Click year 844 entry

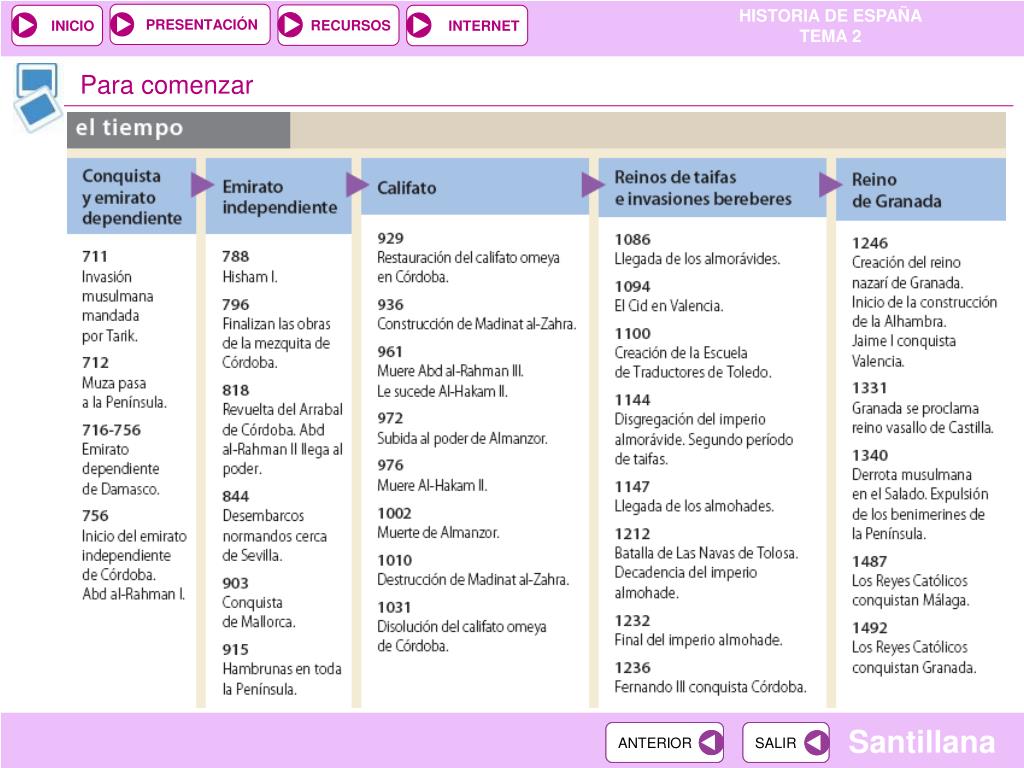[274, 526]
